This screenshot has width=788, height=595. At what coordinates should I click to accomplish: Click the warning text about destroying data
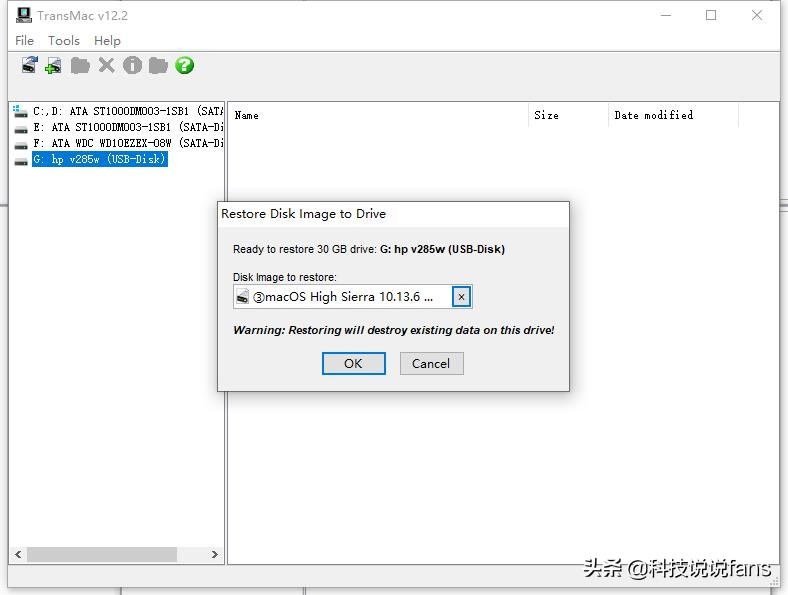(393, 330)
